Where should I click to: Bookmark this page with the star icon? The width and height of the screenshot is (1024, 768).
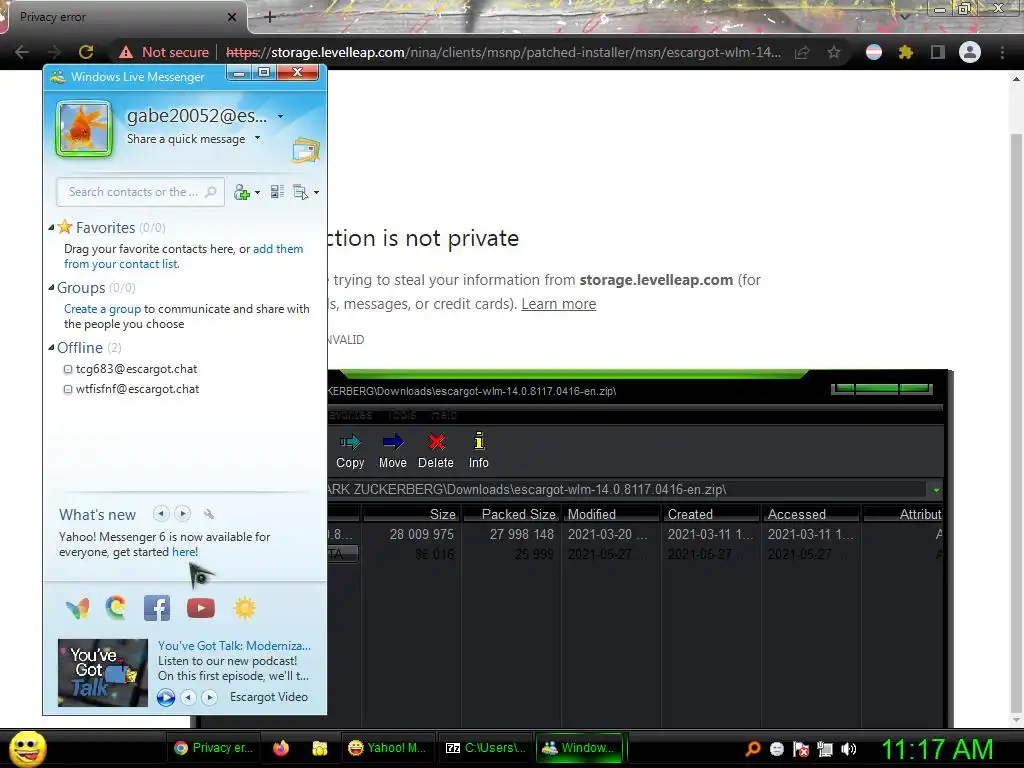click(x=834, y=52)
